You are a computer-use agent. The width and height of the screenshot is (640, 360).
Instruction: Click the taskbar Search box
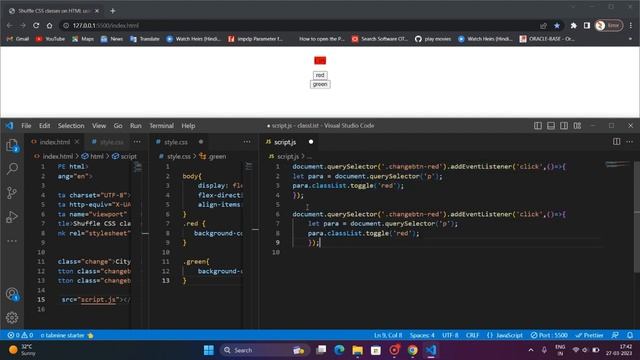(264, 350)
